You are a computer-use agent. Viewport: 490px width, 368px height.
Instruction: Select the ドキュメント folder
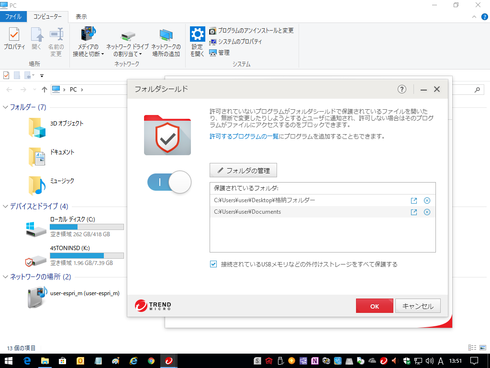[52, 156]
